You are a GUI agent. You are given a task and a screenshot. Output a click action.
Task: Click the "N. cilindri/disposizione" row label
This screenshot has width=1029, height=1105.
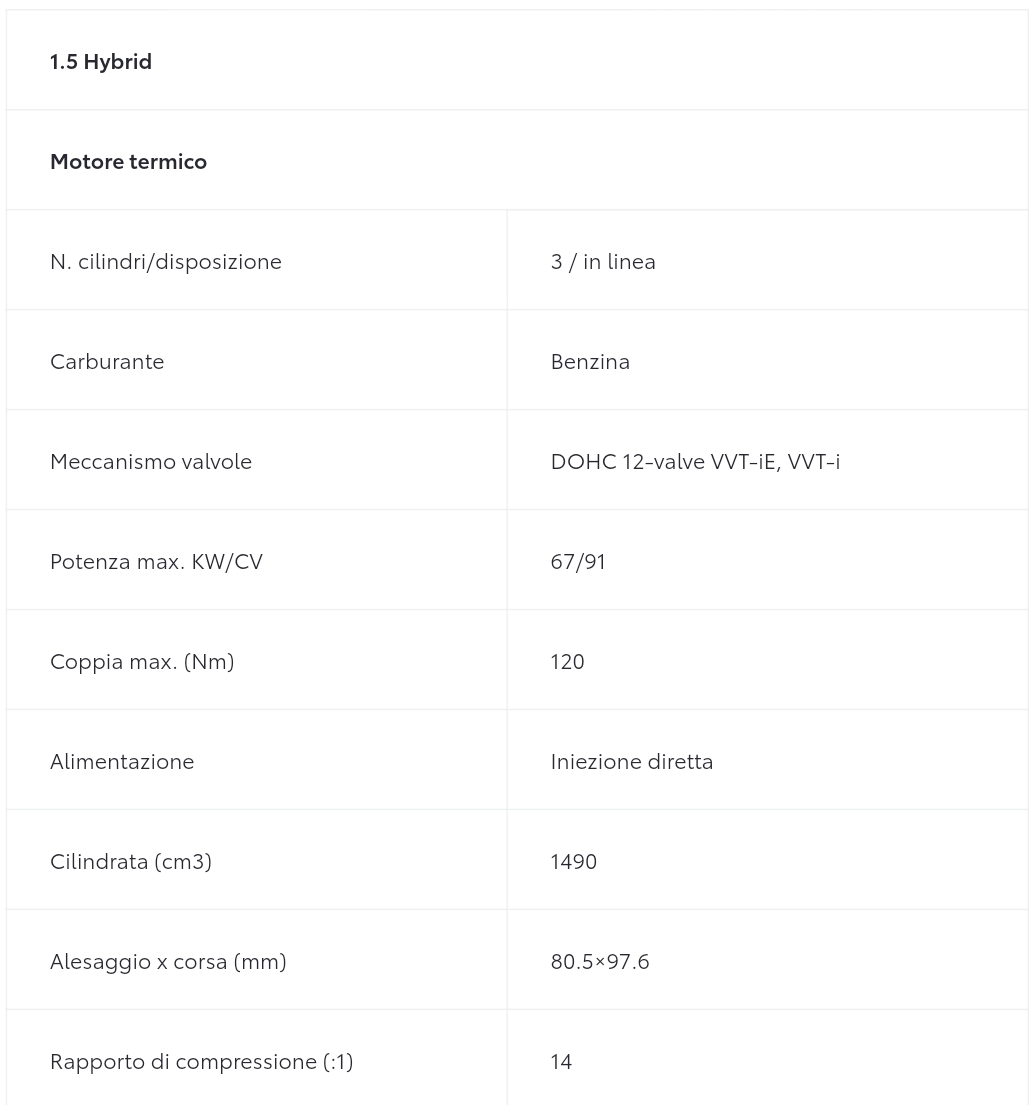pos(166,262)
